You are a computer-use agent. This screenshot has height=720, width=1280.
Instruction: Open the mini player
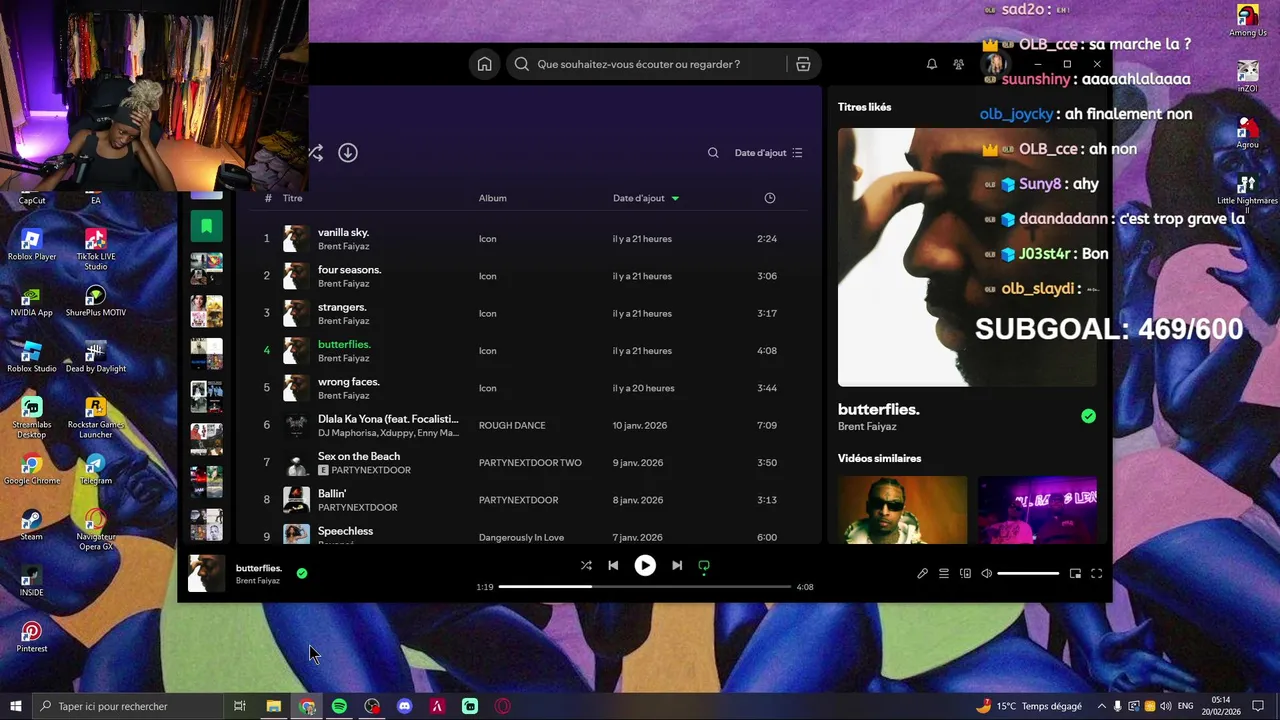[x=1075, y=573]
